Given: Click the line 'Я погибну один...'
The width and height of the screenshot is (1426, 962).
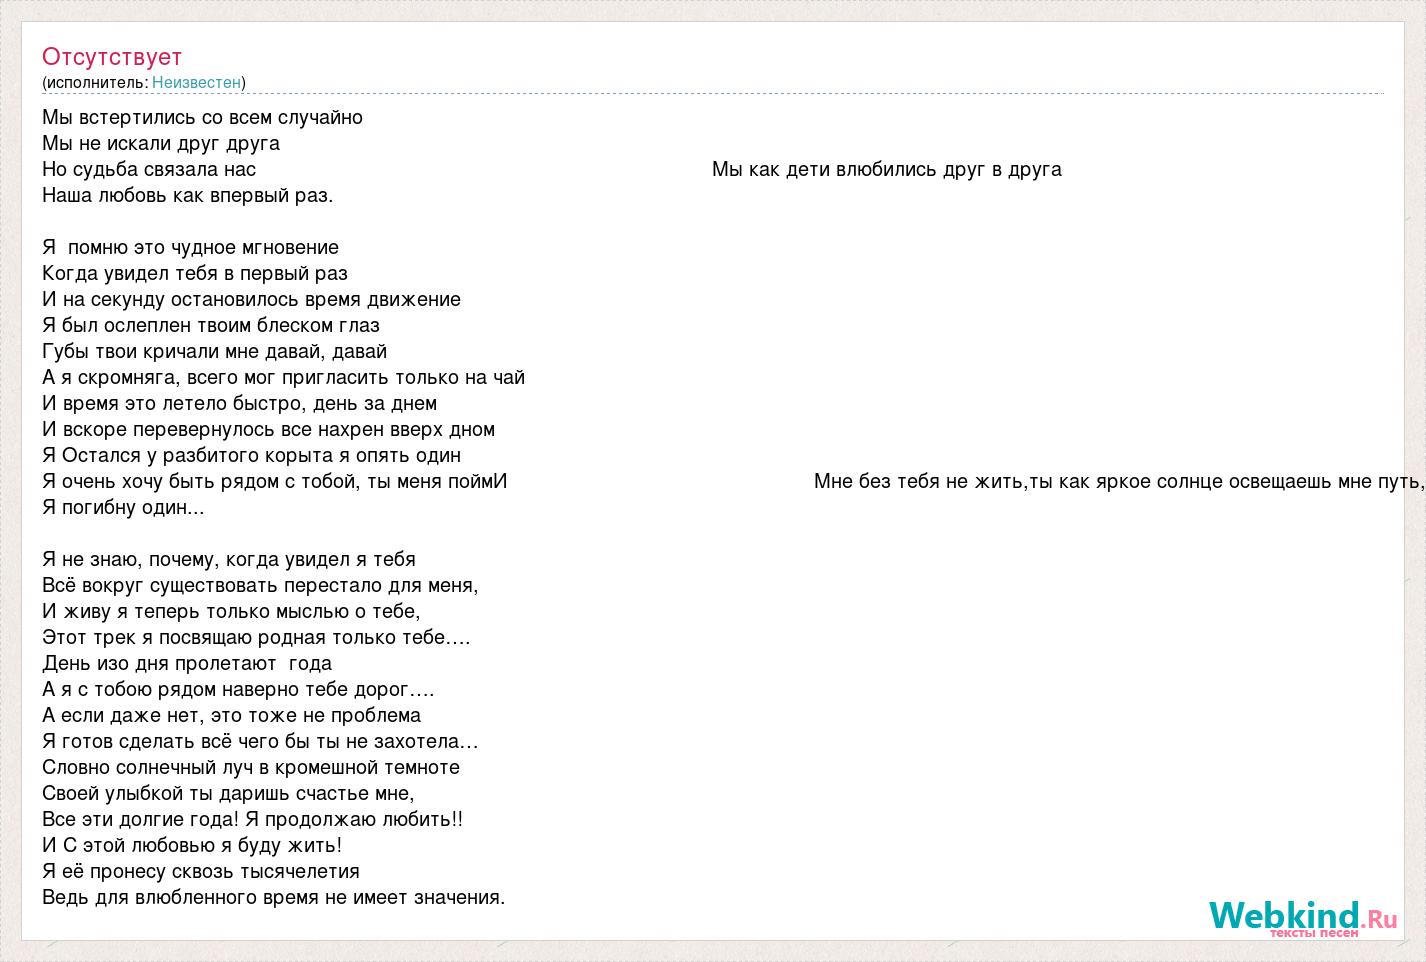Looking at the screenshot, I should 123,508.
